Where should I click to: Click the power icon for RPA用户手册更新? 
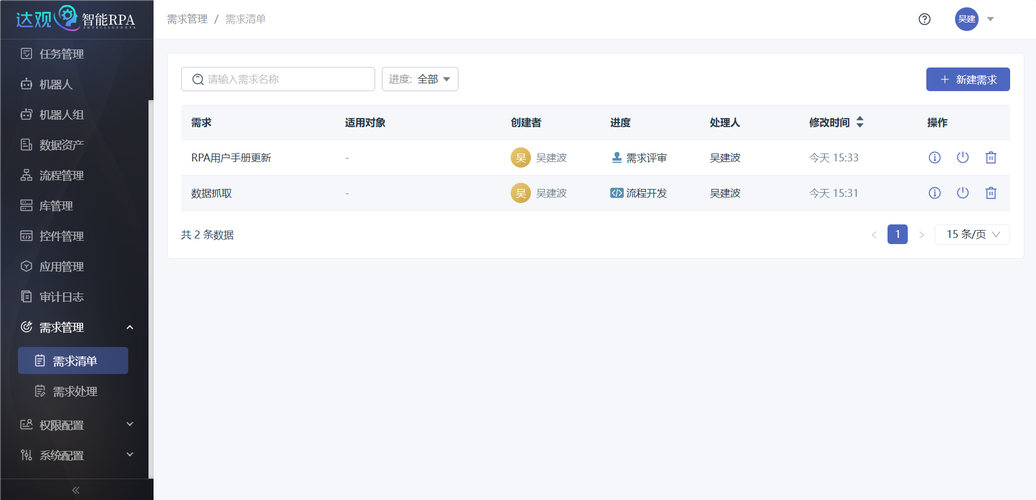point(963,158)
